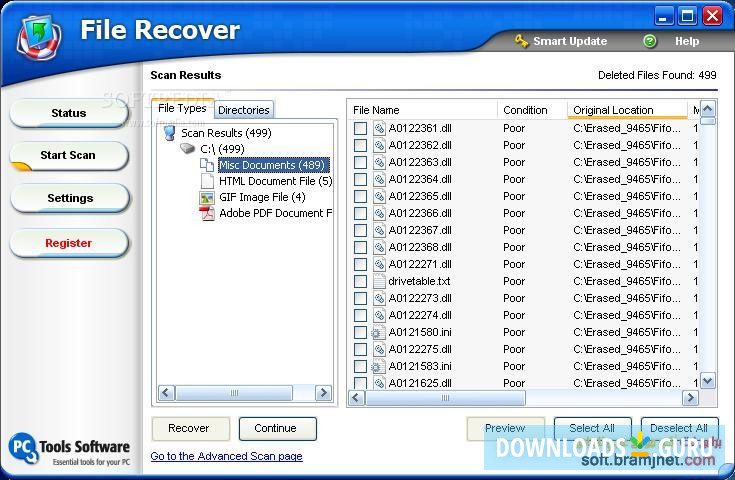Click the file icon of A0122363.dll
The height and width of the screenshot is (480, 735).
[x=379, y=162]
